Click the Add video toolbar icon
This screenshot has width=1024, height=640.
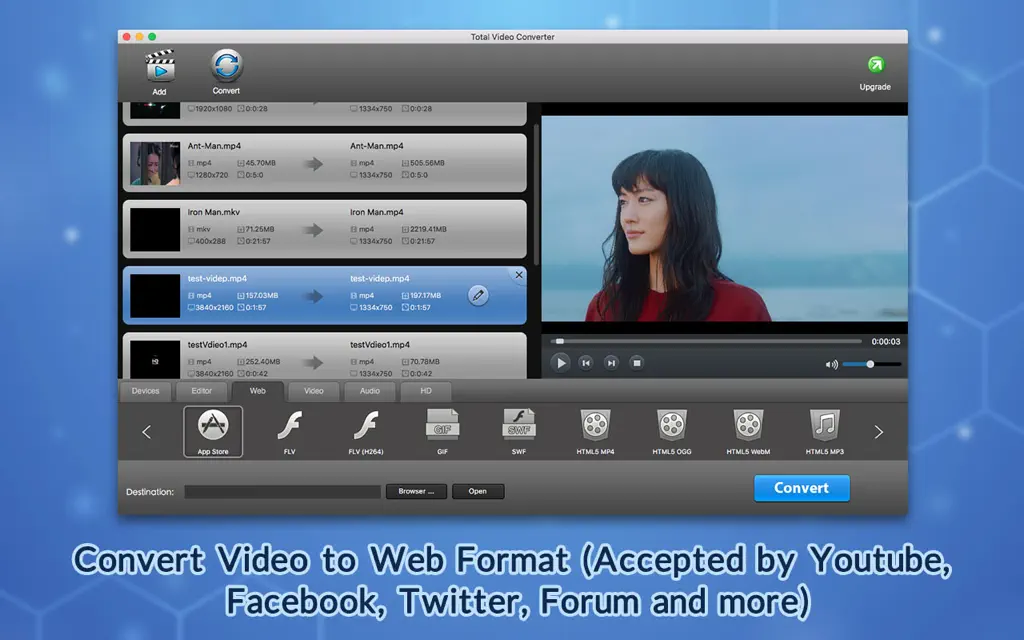pos(160,68)
